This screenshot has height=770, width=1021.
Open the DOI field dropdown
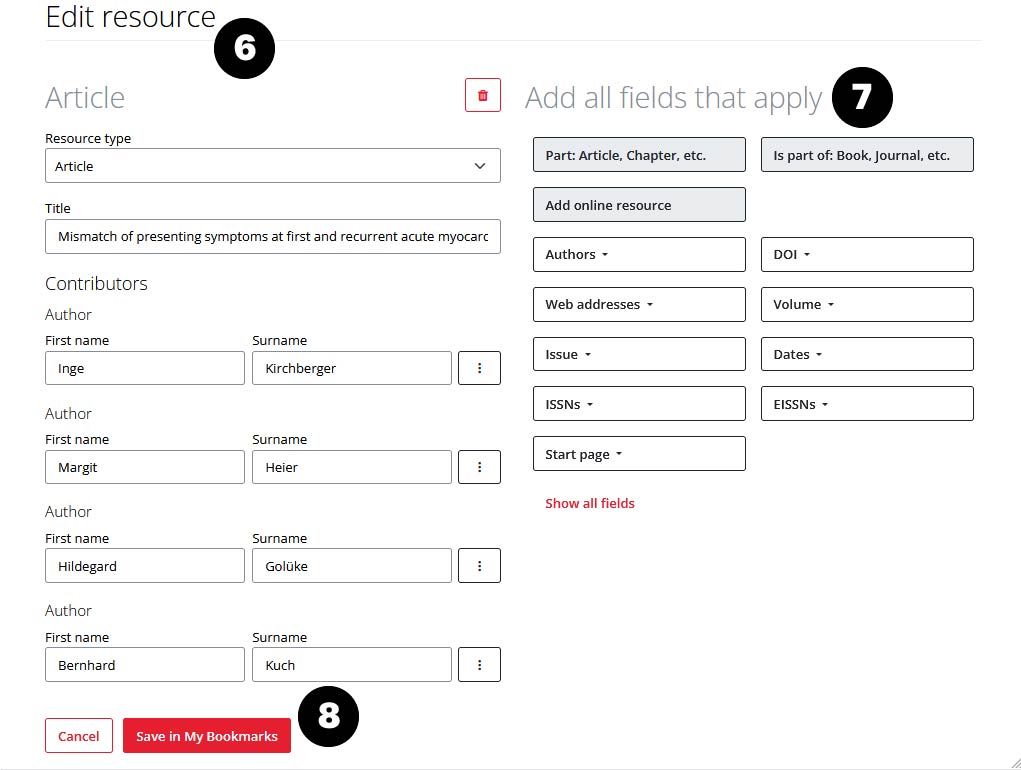[x=867, y=255]
